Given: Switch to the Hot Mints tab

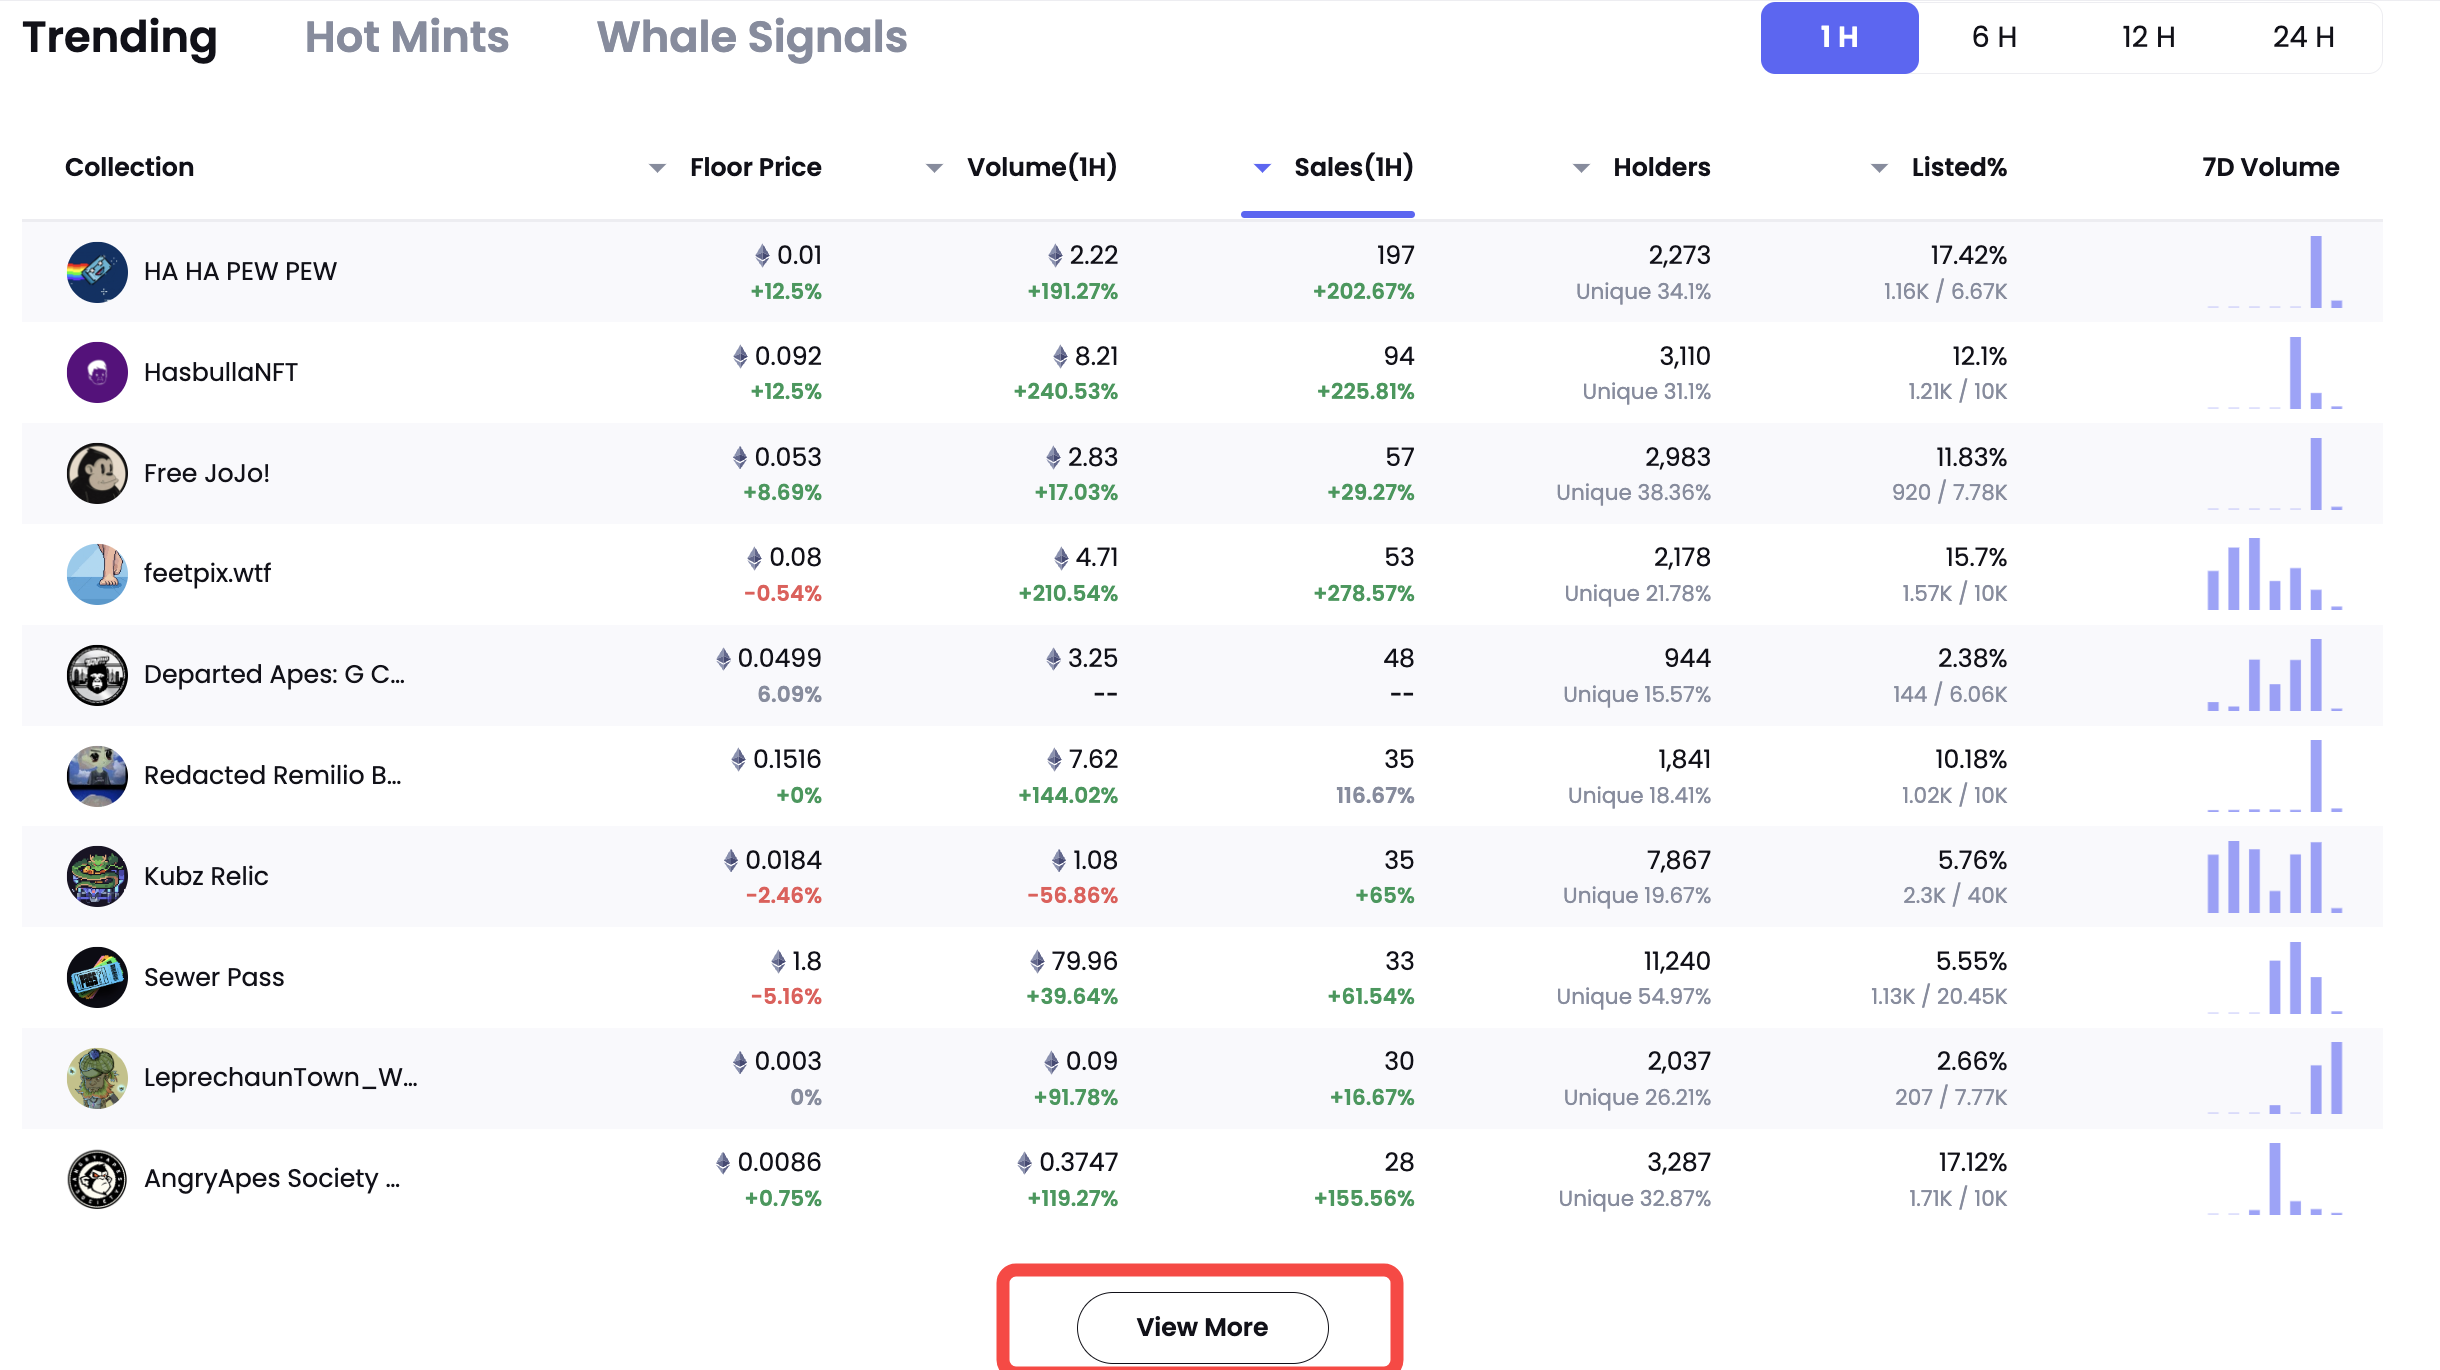Looking at the screenshot, I should [407, 38].
